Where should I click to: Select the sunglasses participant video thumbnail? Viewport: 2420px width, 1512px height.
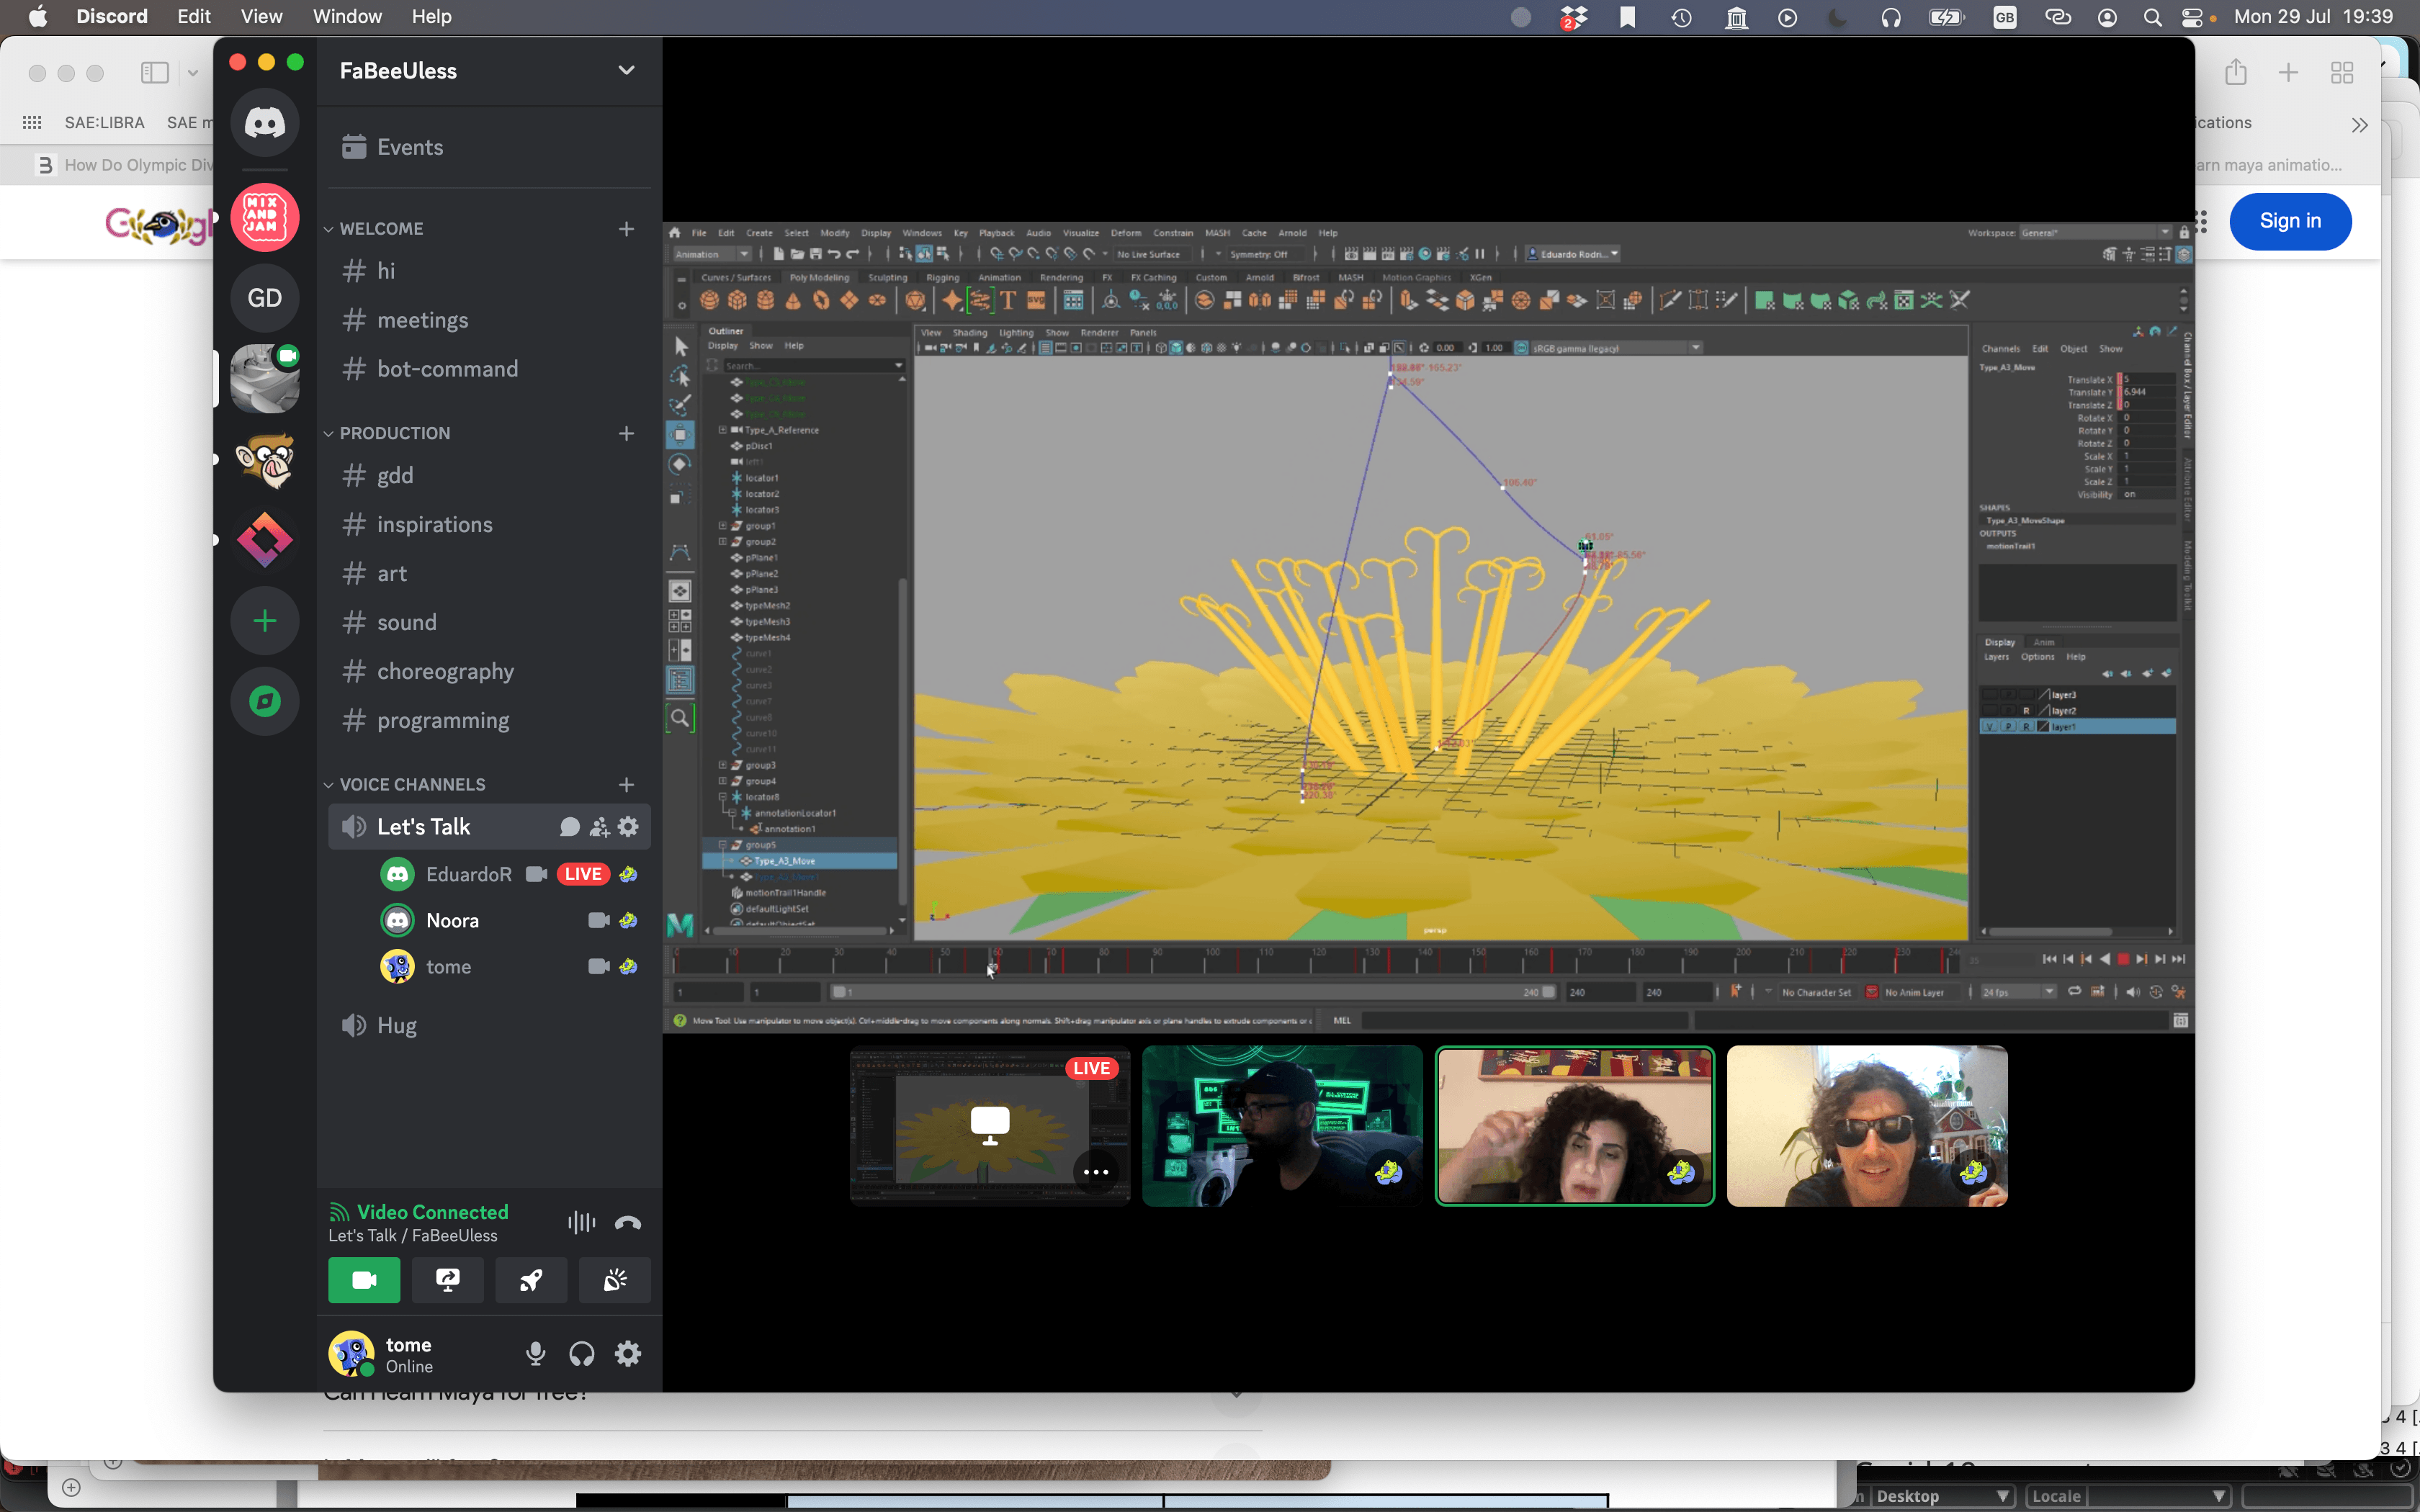coord(1866,1125)
